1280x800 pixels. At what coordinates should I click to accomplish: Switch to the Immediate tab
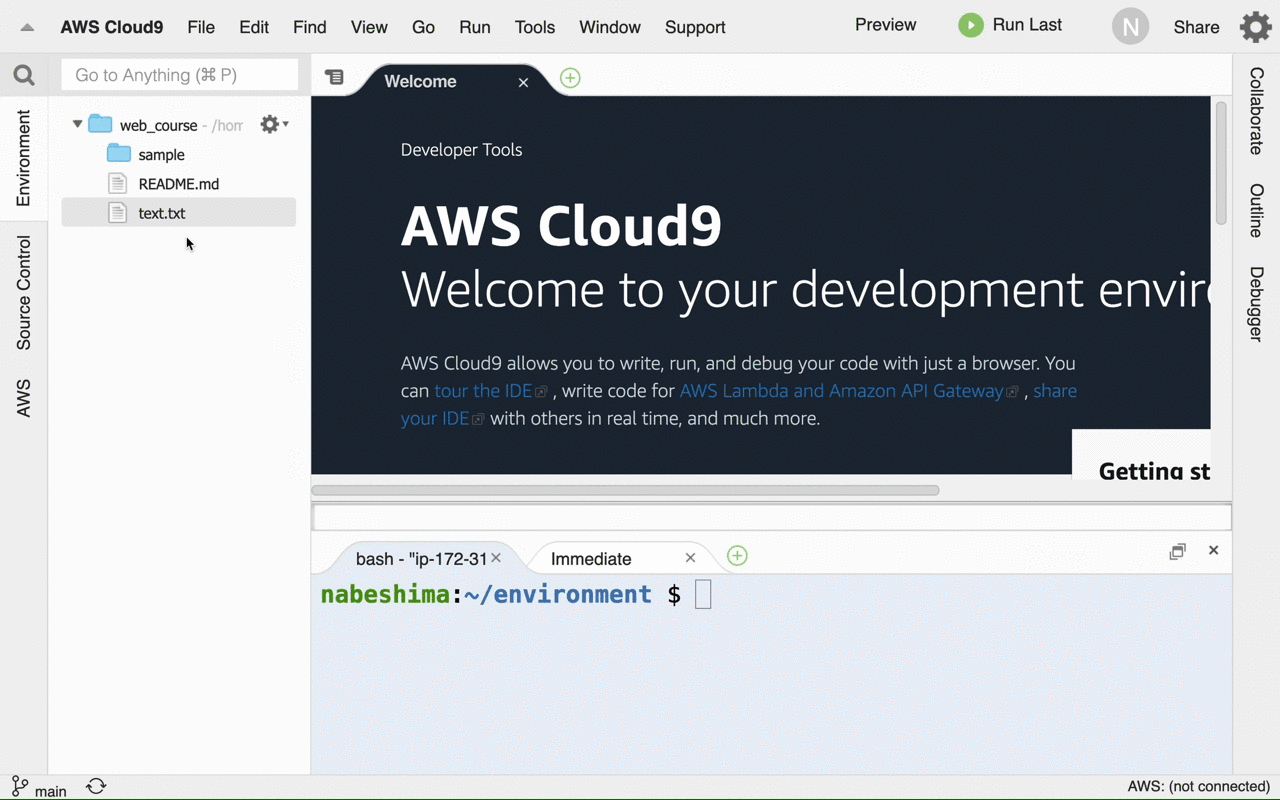tap(591, 559)
